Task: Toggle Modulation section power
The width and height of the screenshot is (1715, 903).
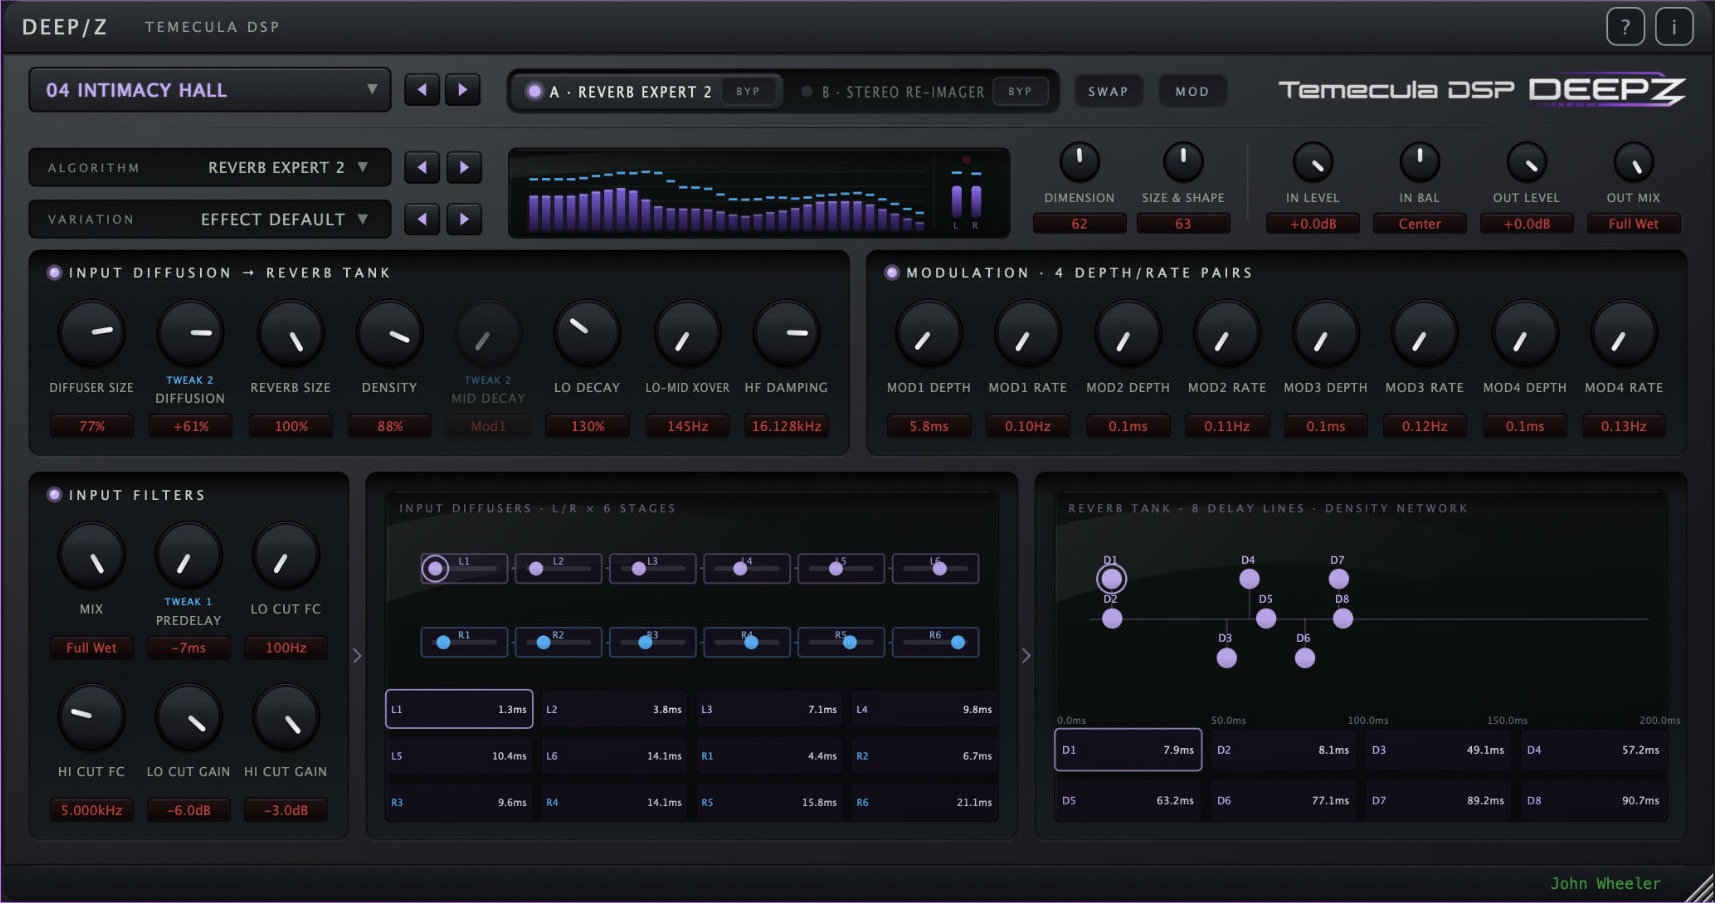Action: pyautogui.click(x=891, y=272)
